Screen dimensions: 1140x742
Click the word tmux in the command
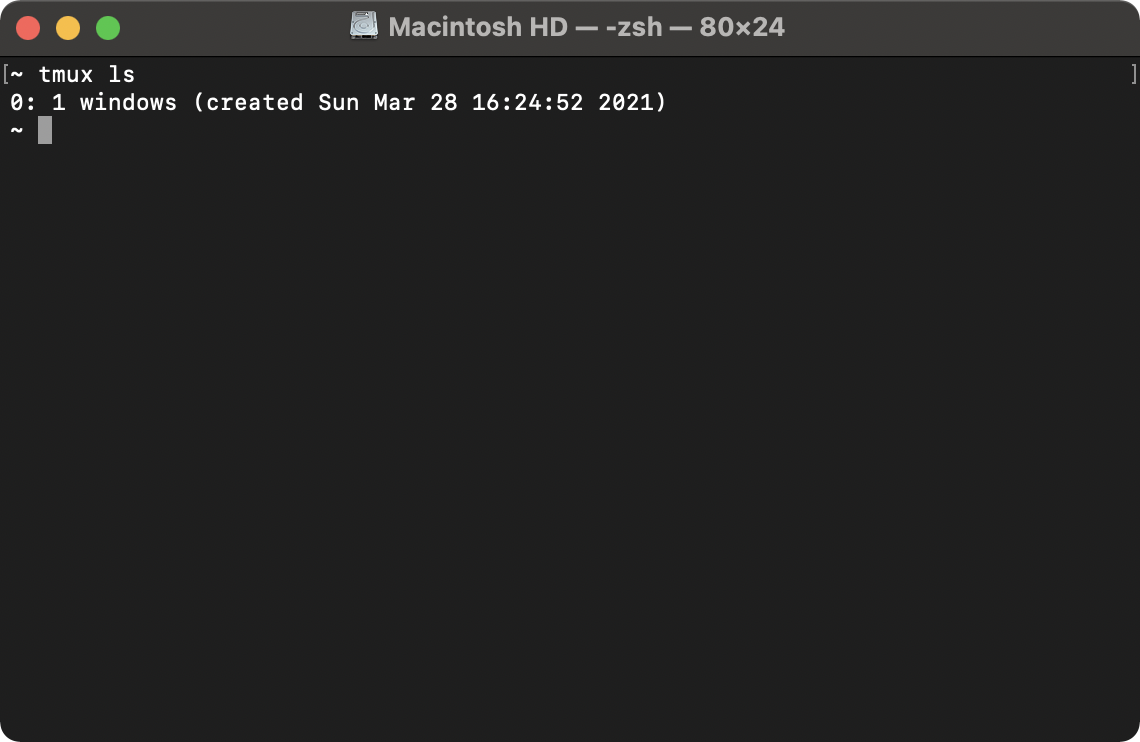(66, 74)
